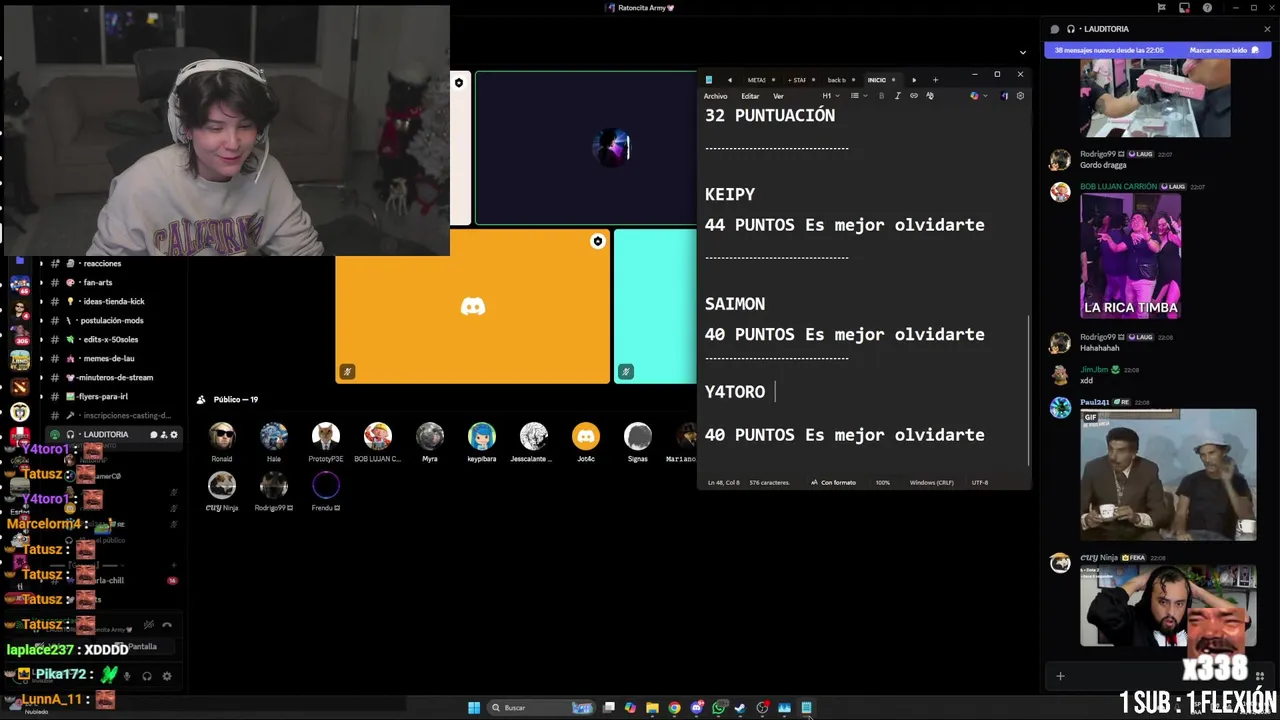Click Ronald's avatar in audience
The width and height of the screenshot is (1280, 720).
(x=222, y=436)
